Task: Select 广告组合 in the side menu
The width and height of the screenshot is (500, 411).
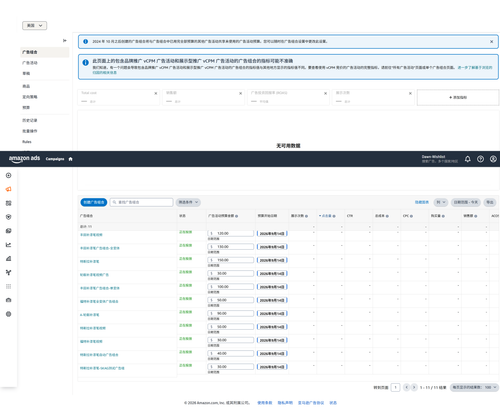Action: pos(44,52)
